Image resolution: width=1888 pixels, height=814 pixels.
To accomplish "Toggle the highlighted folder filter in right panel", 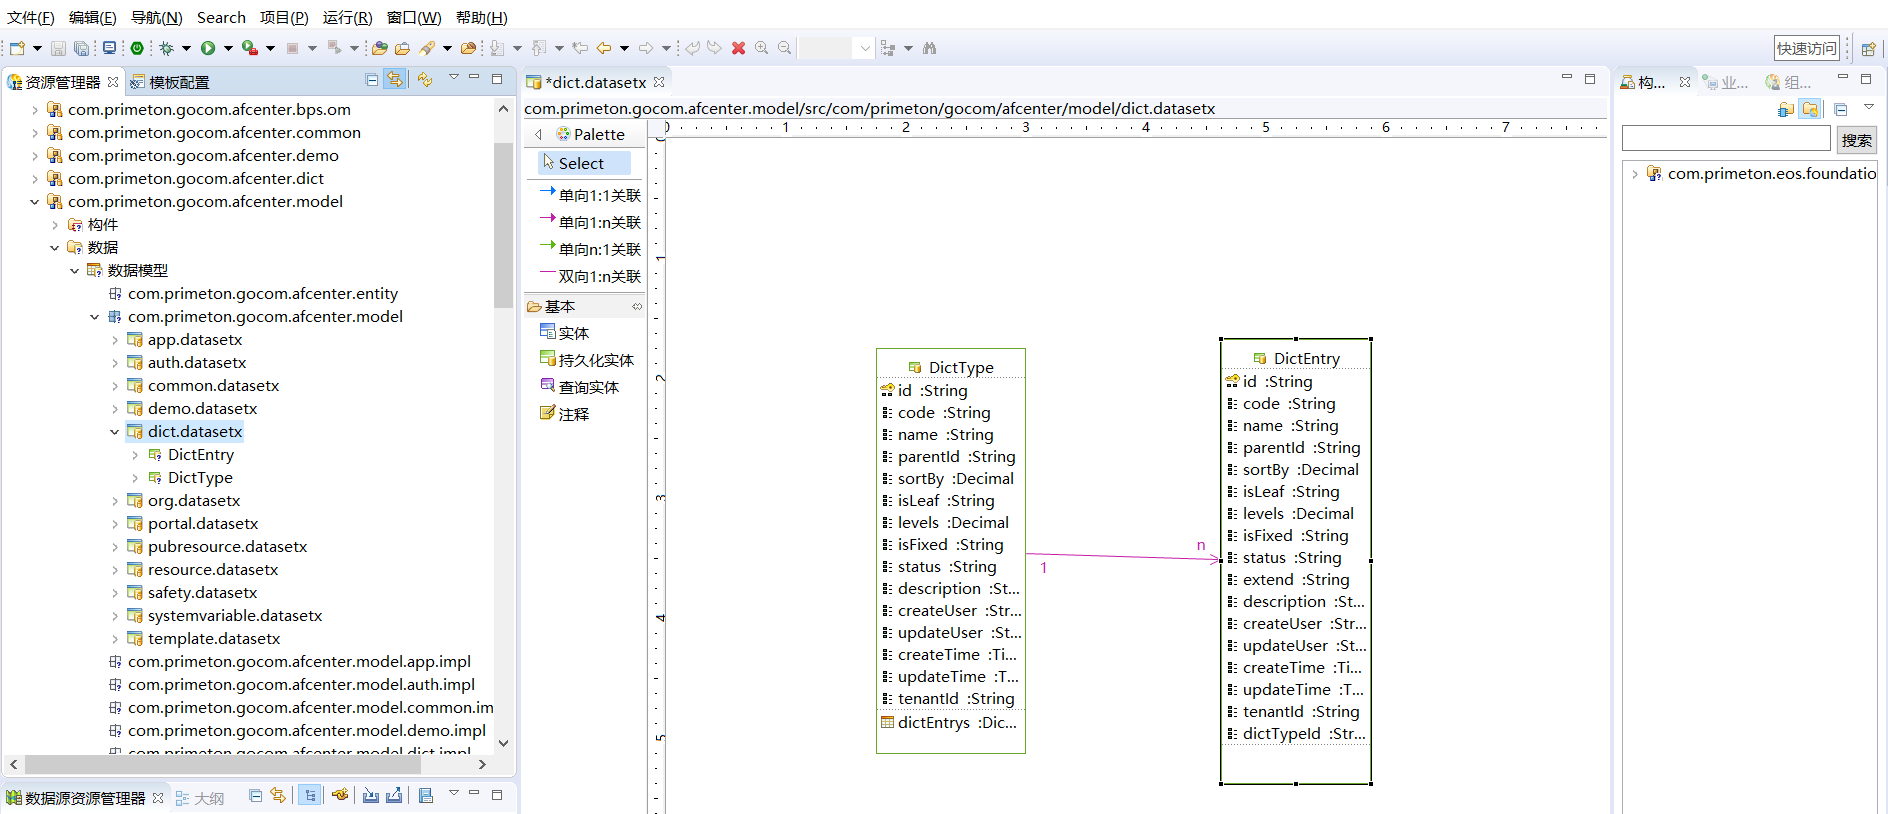I will 1810,109.
